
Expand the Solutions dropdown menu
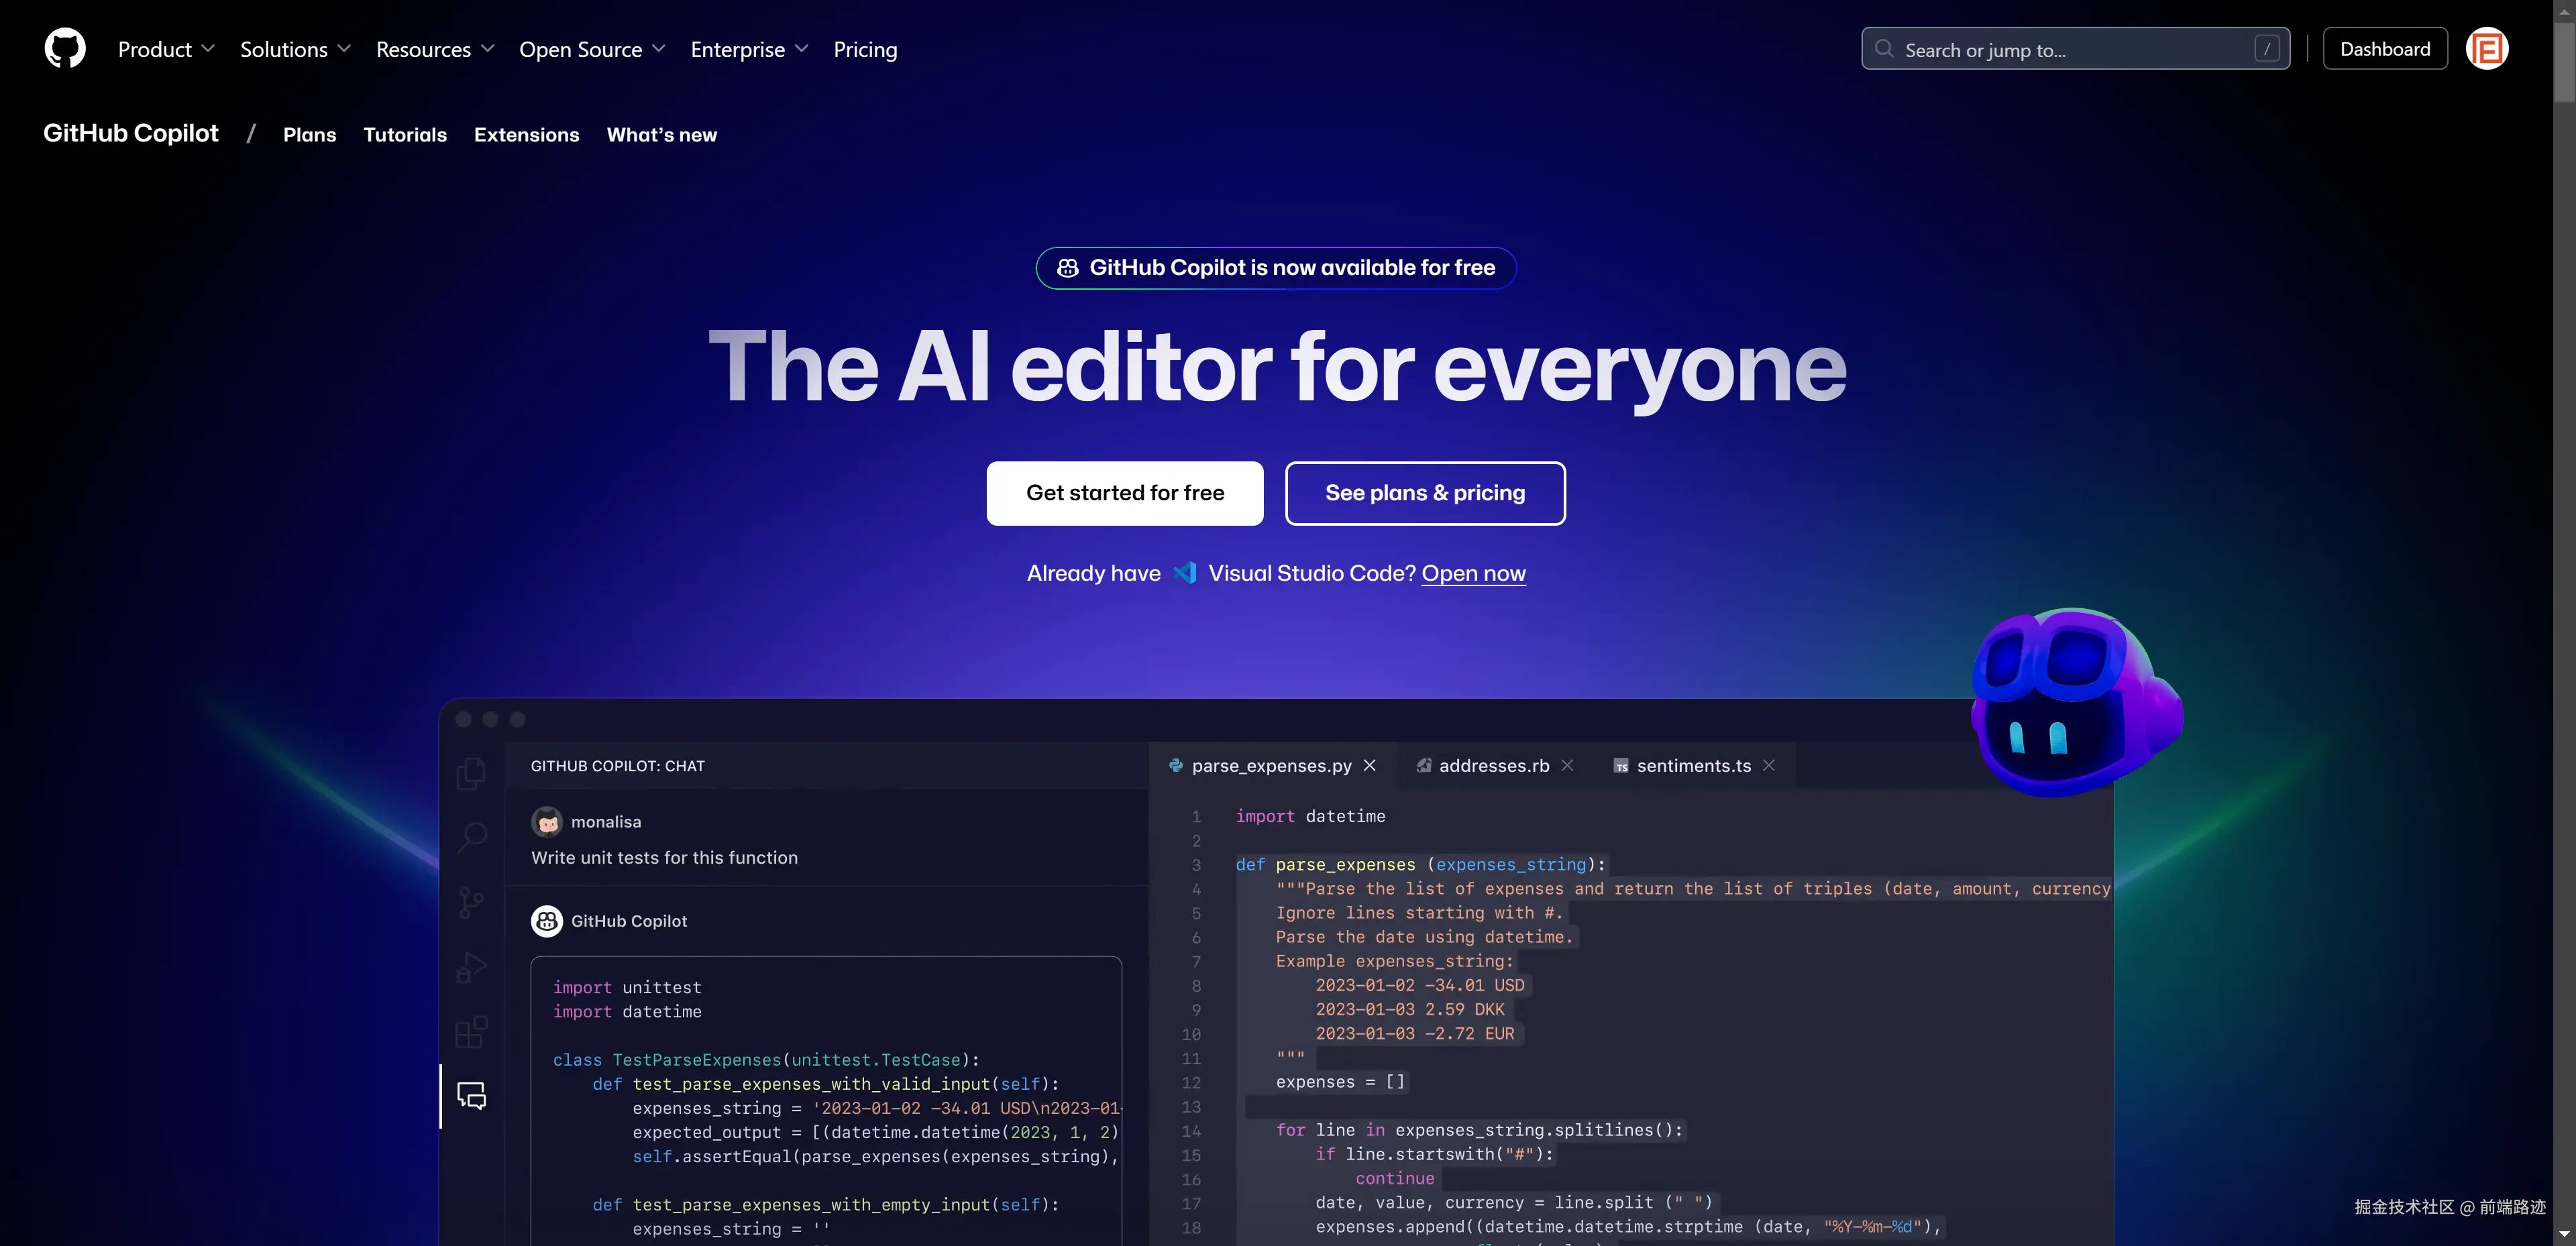(295, 50)
